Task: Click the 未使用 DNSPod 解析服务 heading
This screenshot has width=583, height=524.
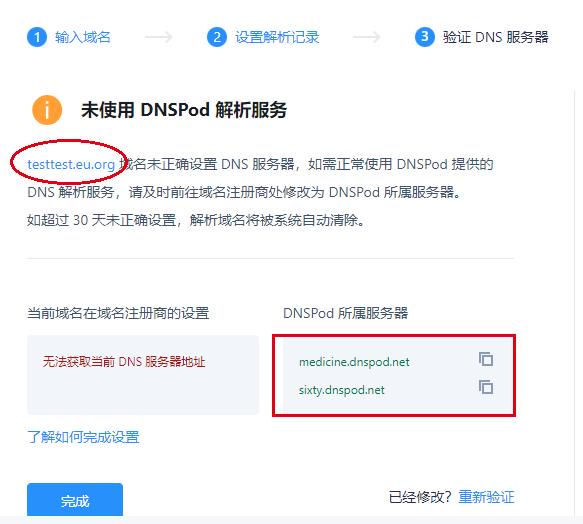Action: click(x=184, y=110)
